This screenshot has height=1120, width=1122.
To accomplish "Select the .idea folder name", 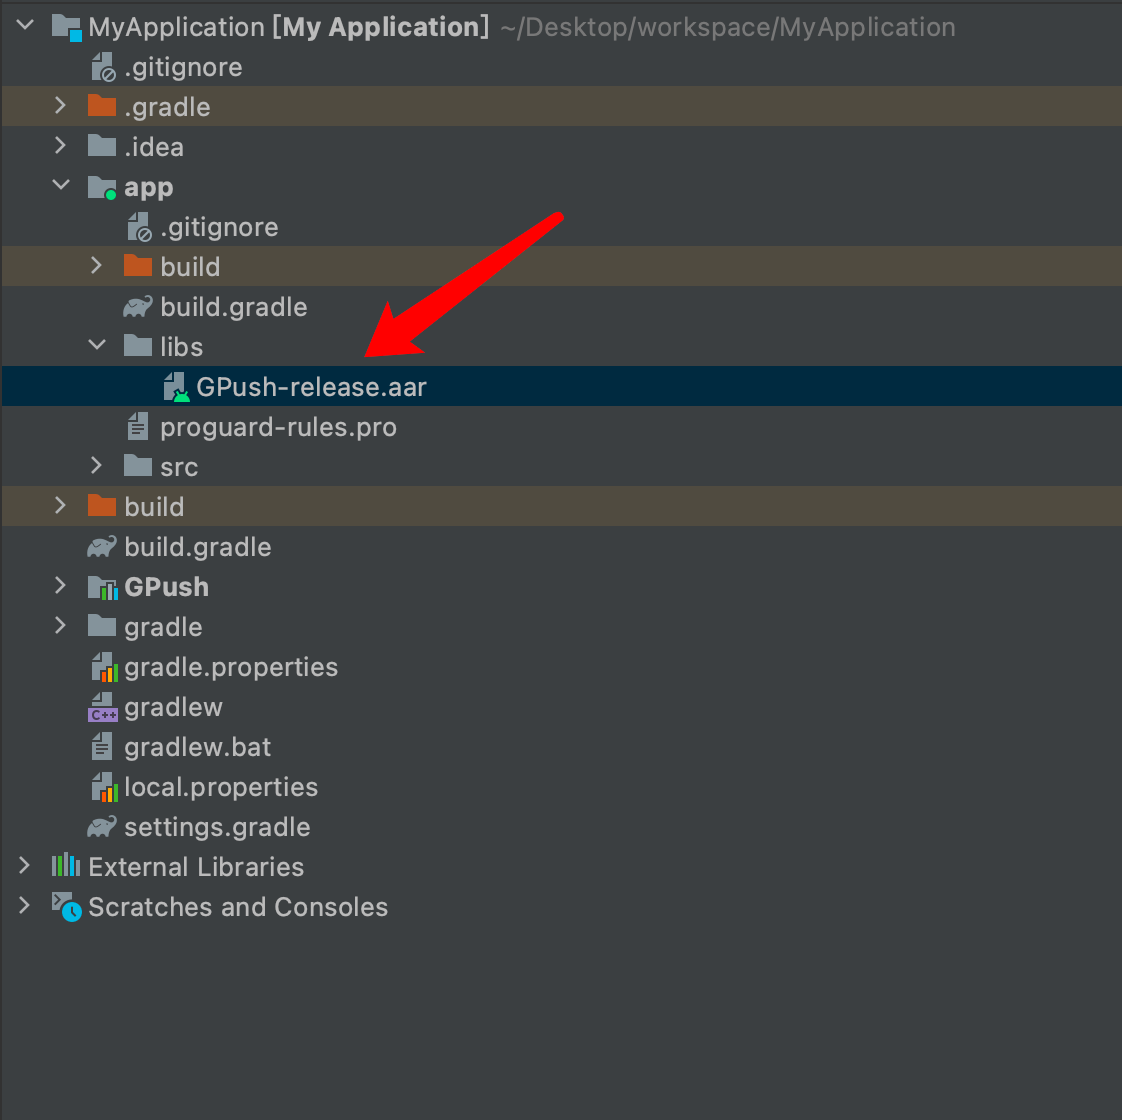I will (x=155, y=147).
